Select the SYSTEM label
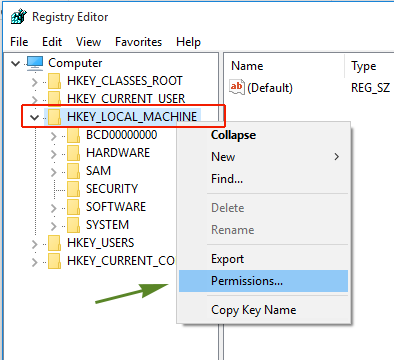 tap(107, 225)
